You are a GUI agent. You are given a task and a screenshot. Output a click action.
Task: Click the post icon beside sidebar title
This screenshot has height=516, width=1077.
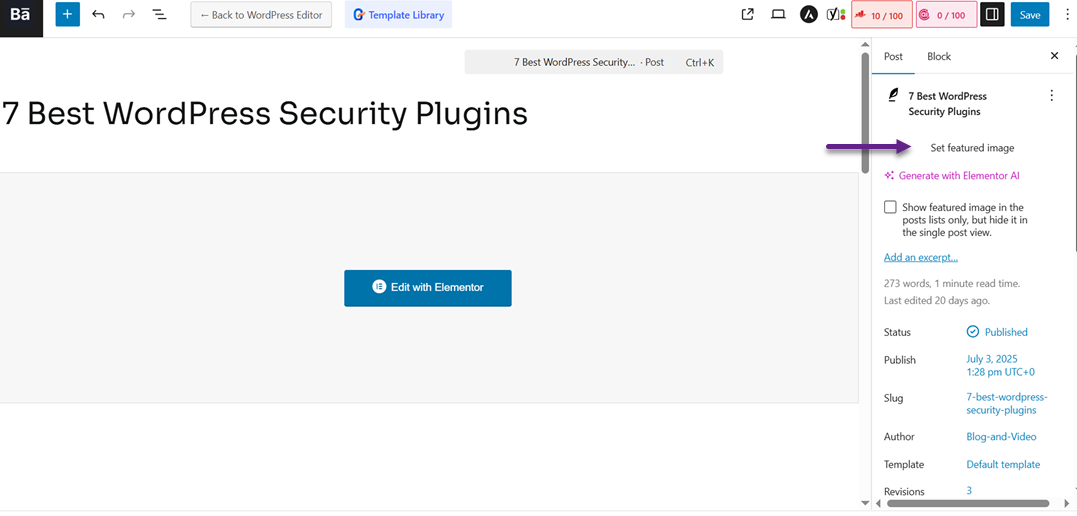892,96
